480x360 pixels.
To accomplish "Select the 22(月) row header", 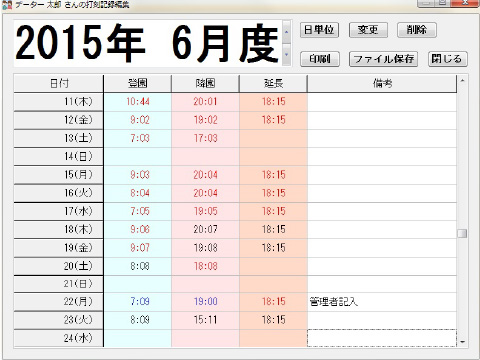I will click(58, 302).
